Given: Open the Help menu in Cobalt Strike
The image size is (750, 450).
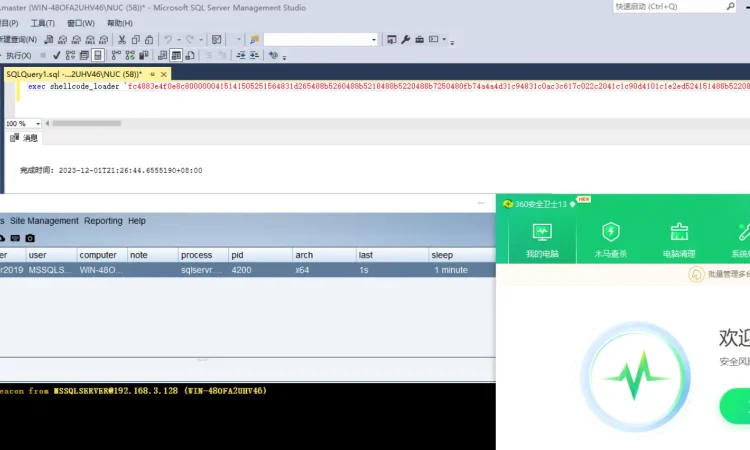Looking at the screenshot, I should tap(137, 221).
